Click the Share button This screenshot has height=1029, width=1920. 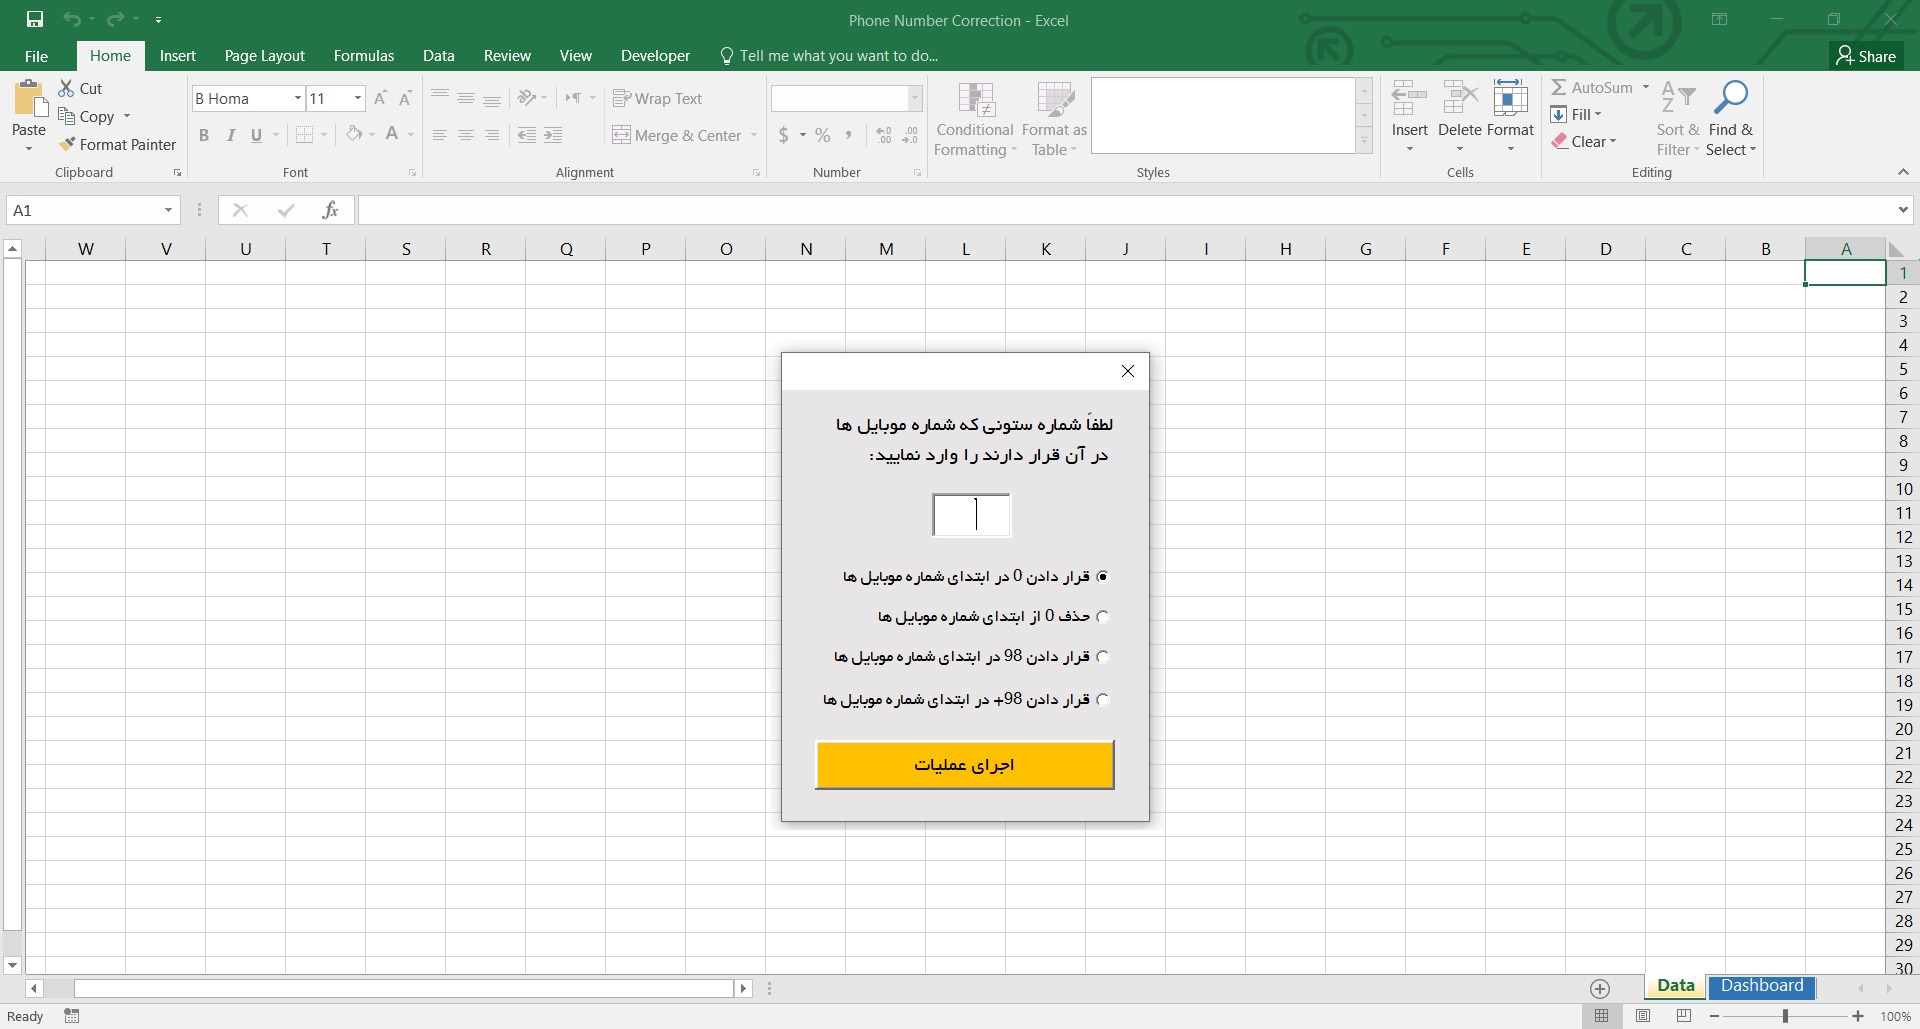click(x=1866, y=56)
